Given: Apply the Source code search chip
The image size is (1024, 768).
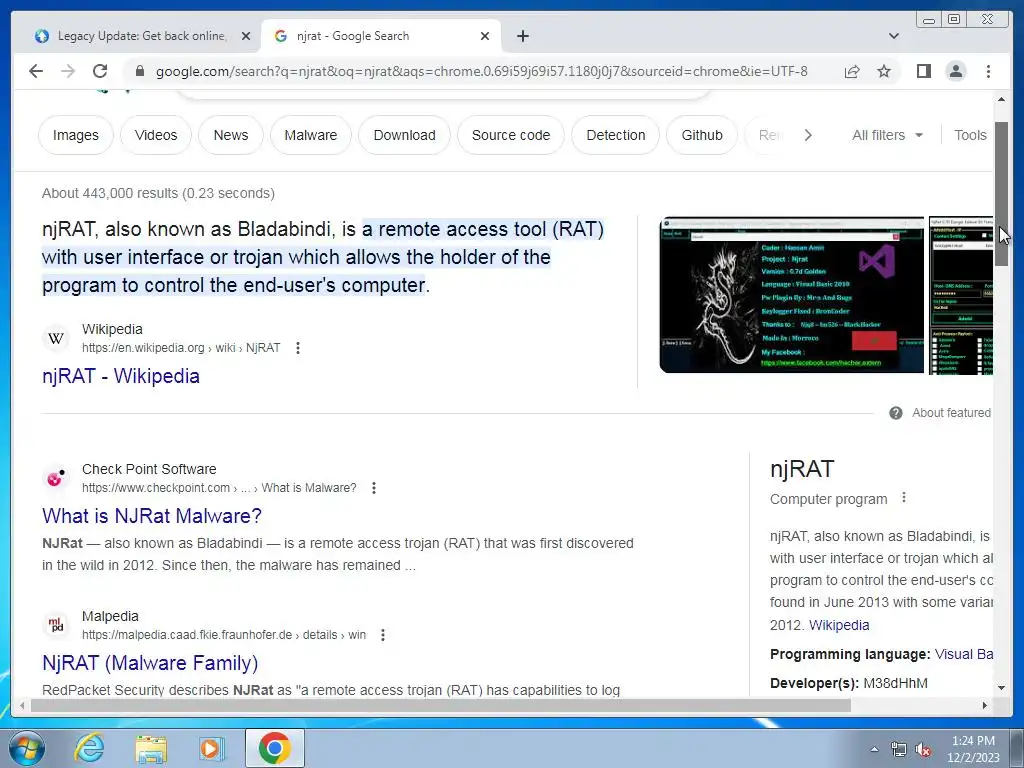Looking at the screenshot, I should point(511,135).
